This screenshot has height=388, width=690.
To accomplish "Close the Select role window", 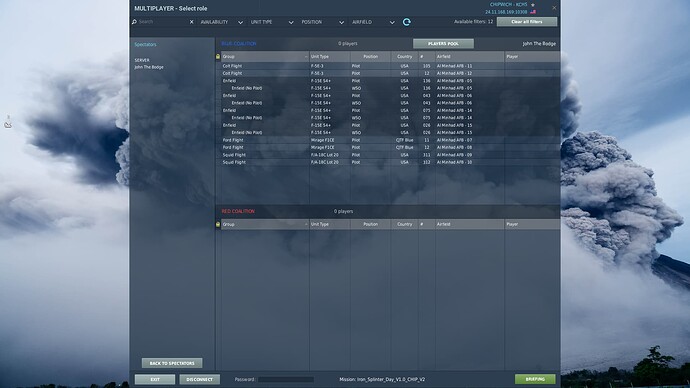I will 554,8.
